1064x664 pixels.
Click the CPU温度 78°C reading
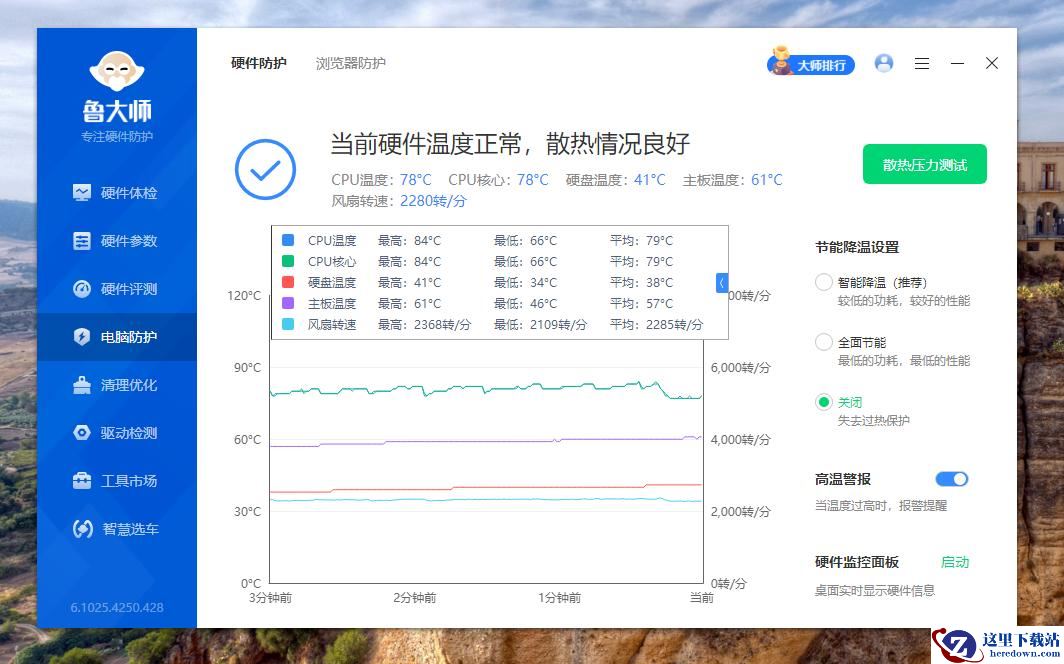point(415,180)
